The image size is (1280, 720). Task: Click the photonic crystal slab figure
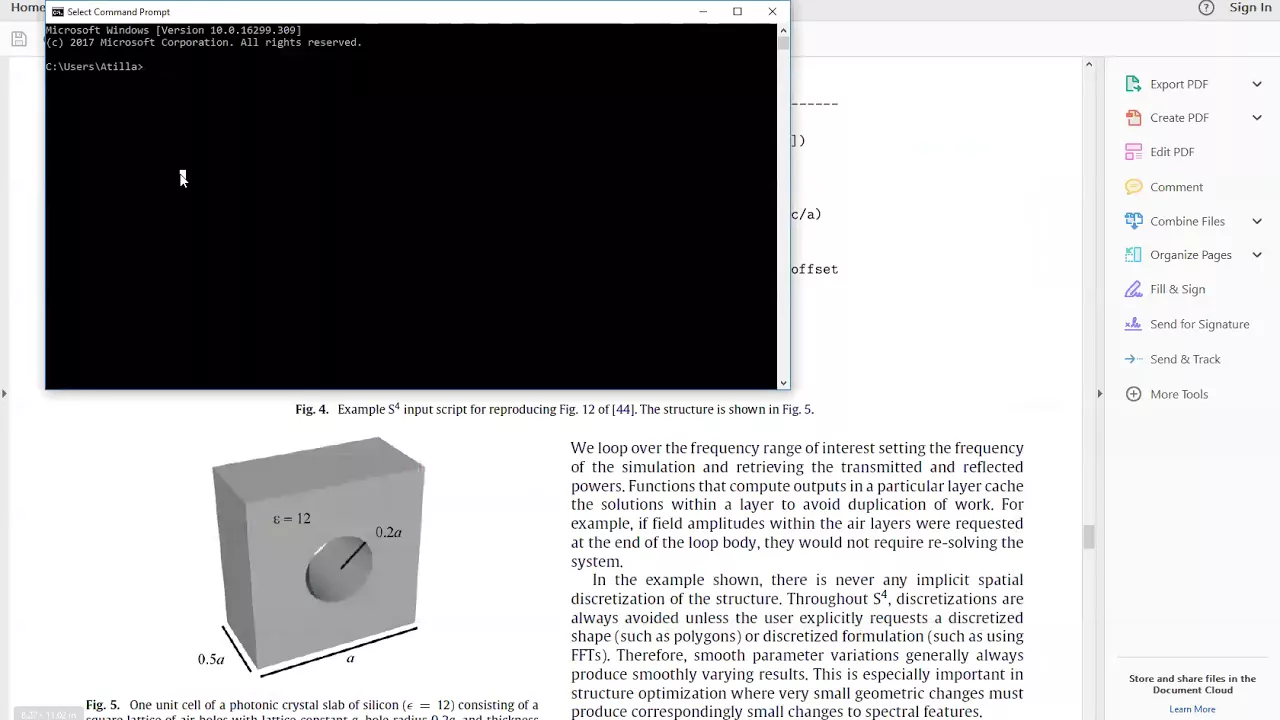point(318,553)
